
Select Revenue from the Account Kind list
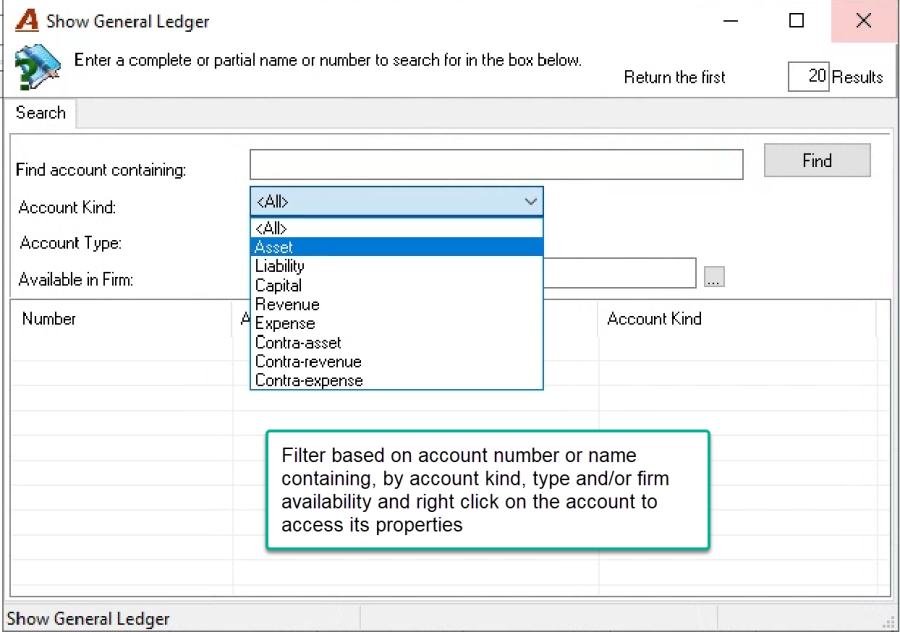click(397, 304)
